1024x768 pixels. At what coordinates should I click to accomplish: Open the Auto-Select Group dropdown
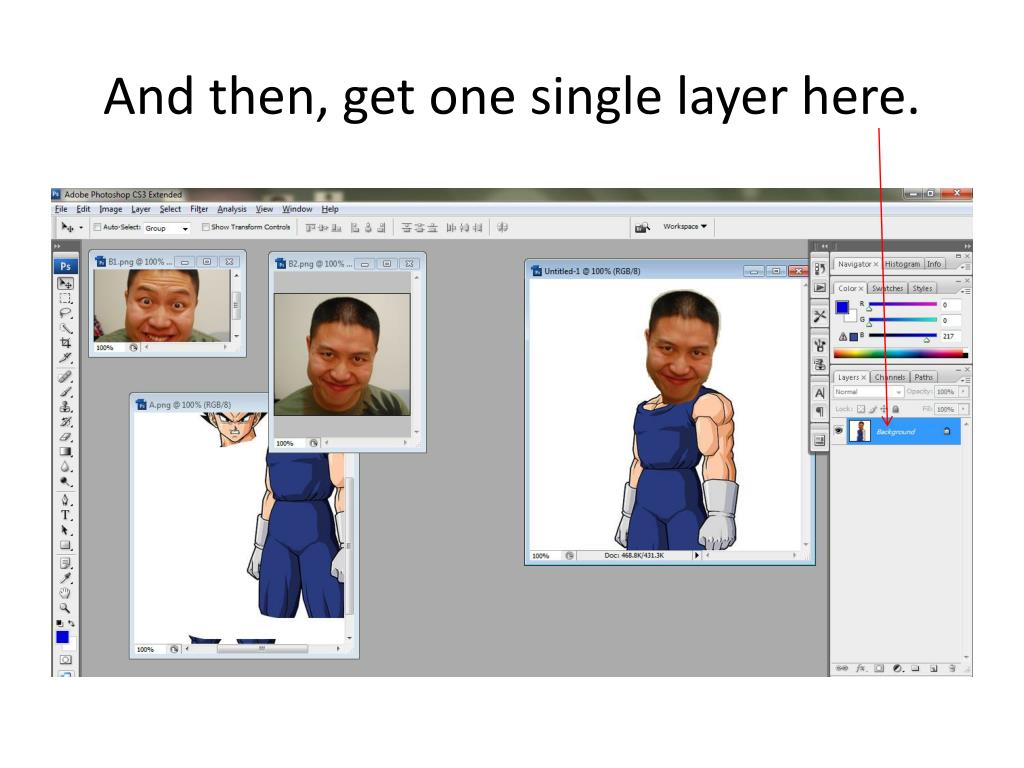click(166, 228)
